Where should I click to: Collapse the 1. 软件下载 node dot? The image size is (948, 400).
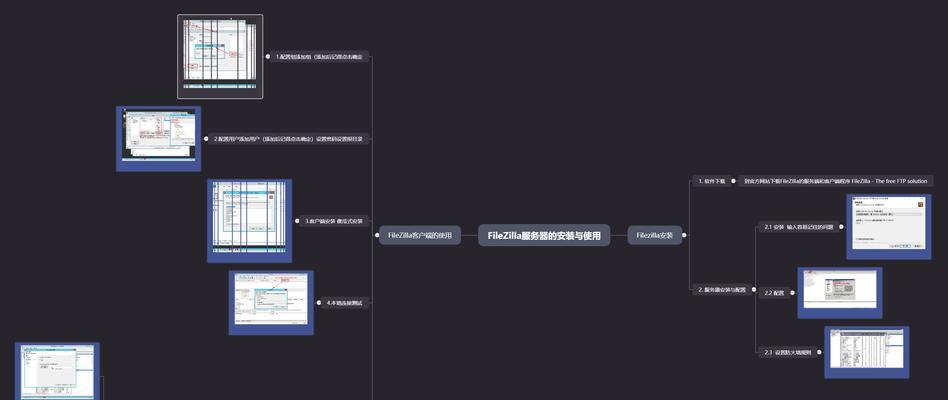tap(735, 181)
